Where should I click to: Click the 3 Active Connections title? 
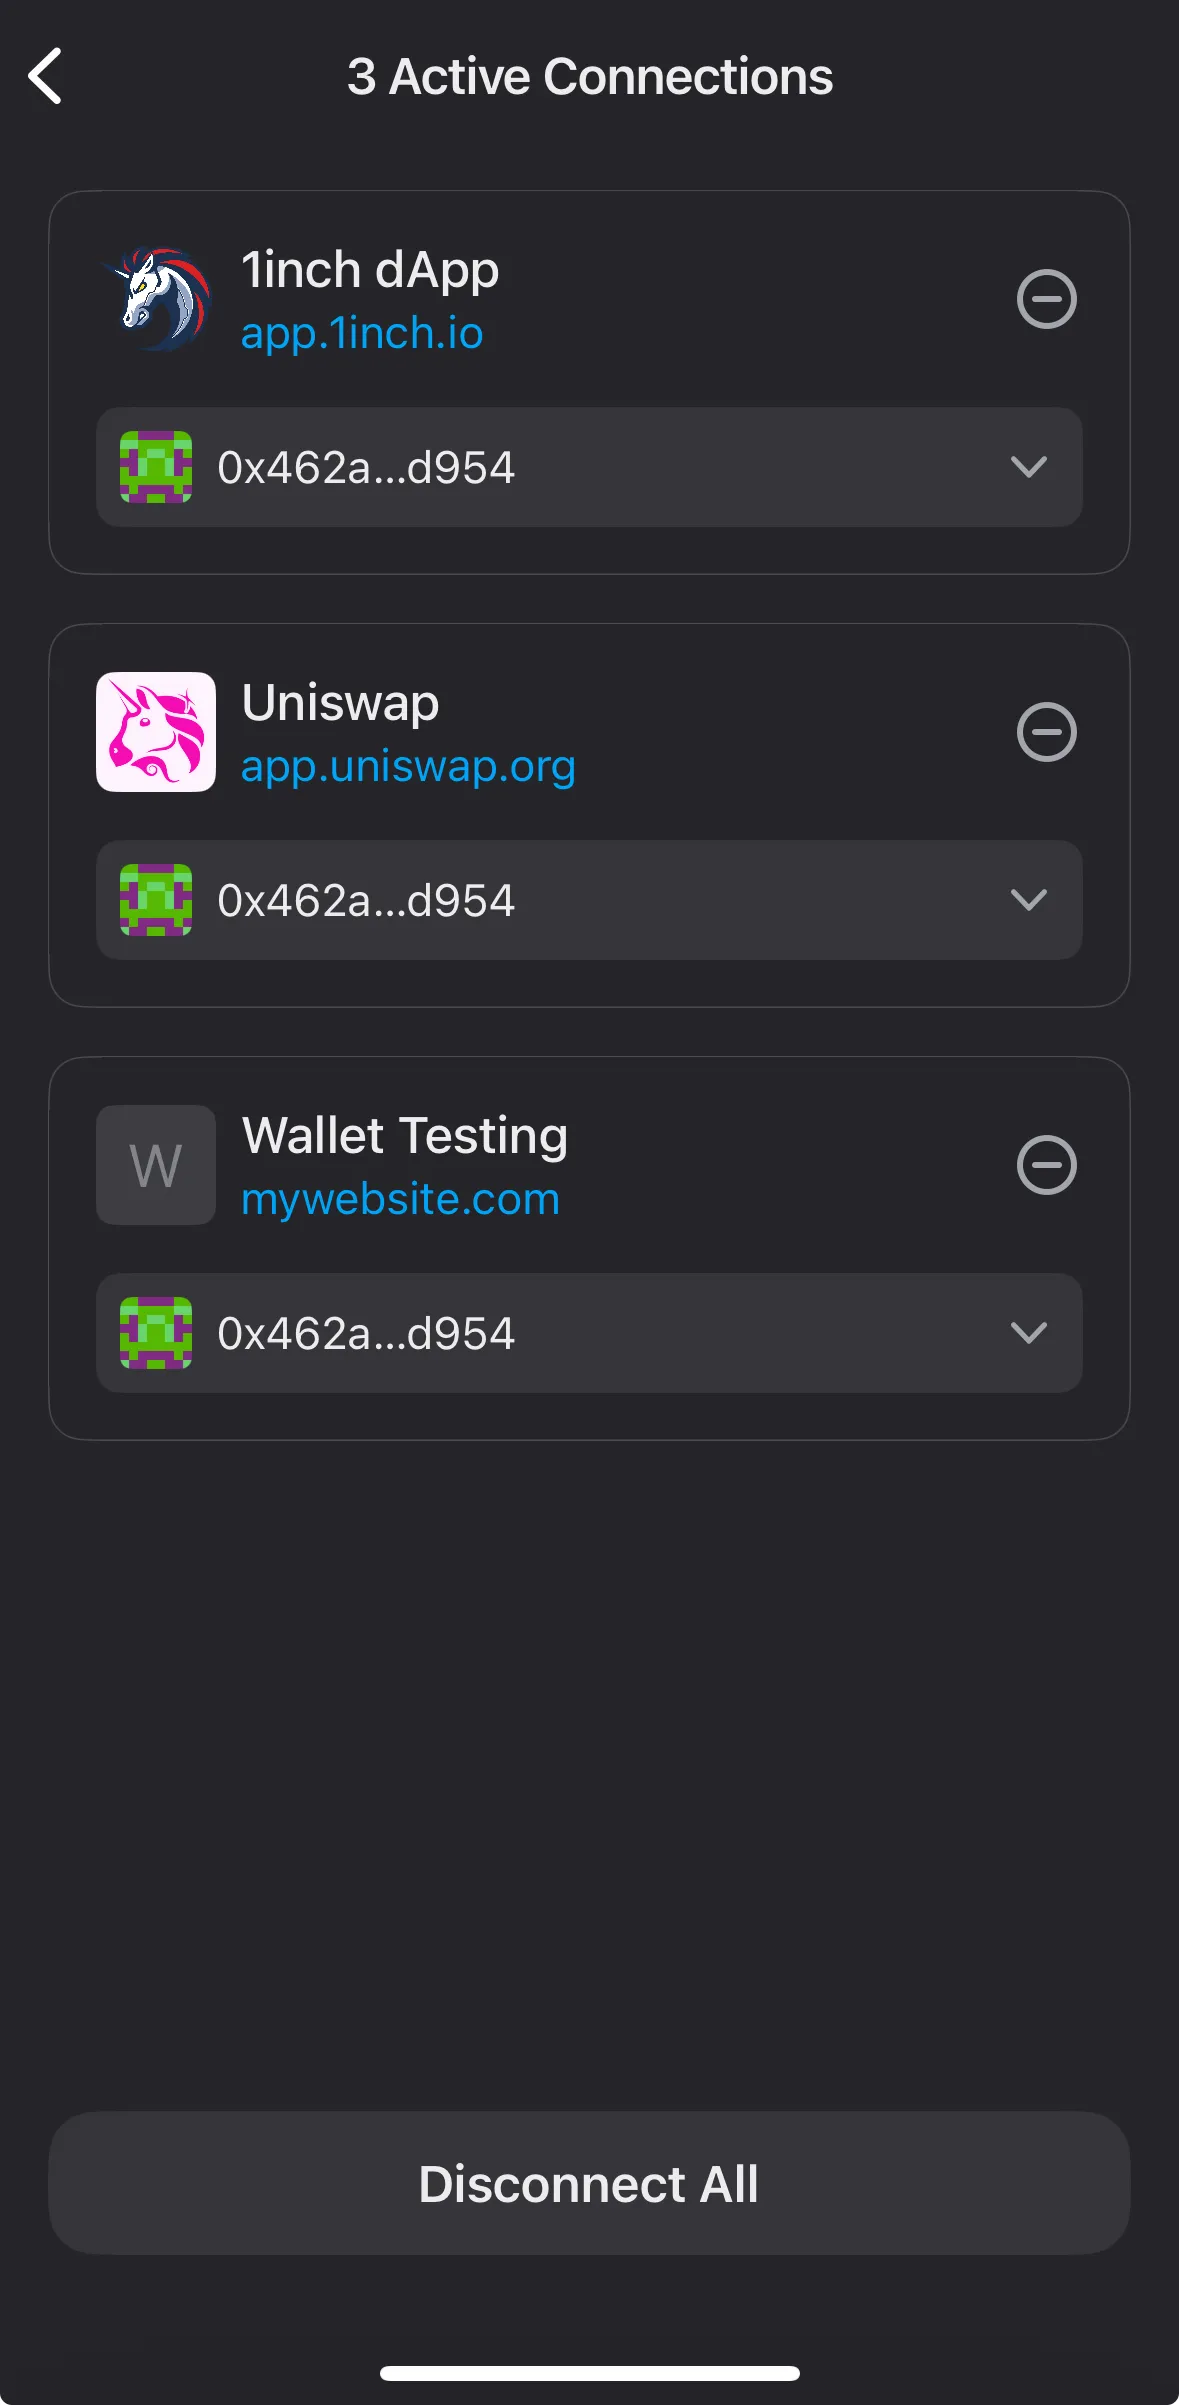click(590, 77)
